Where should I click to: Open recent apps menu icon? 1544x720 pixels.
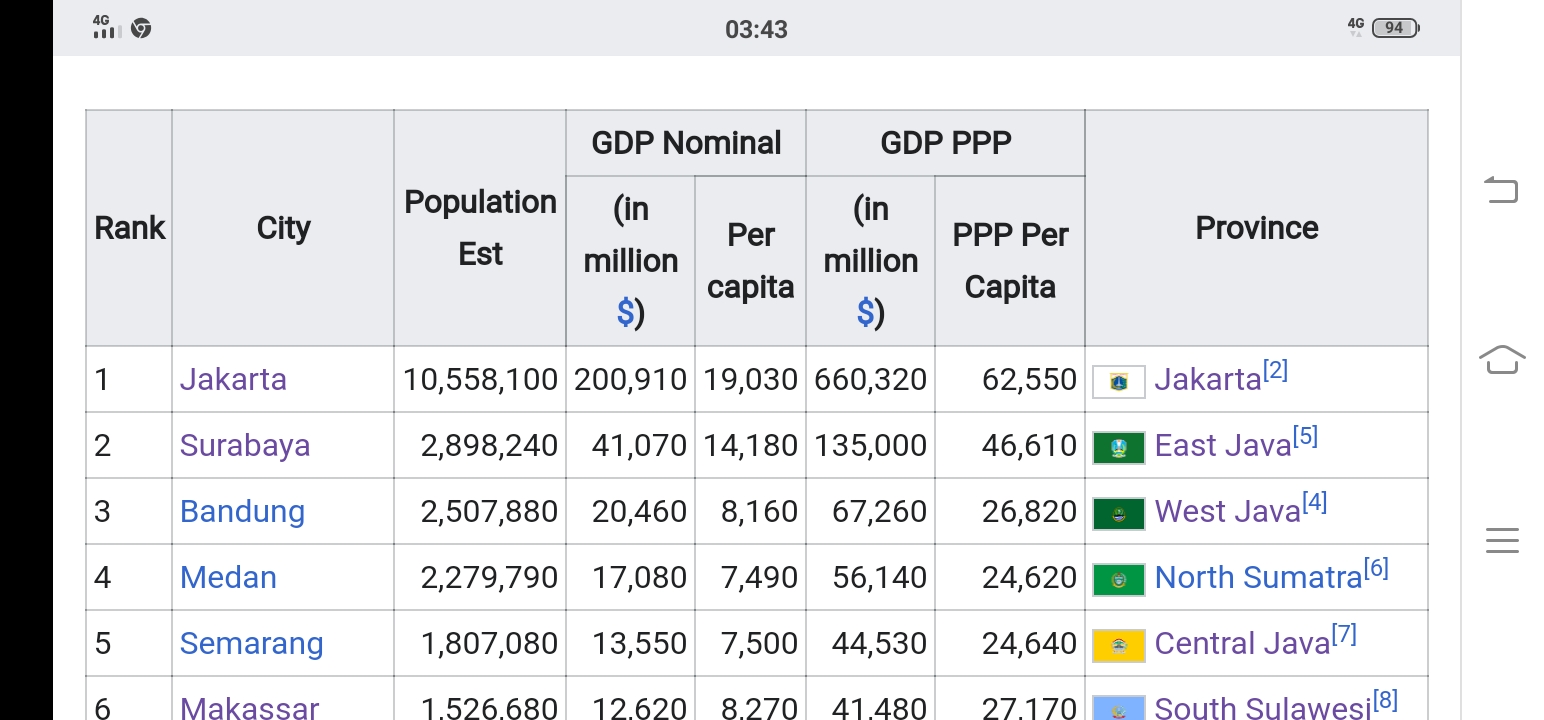1501,541
